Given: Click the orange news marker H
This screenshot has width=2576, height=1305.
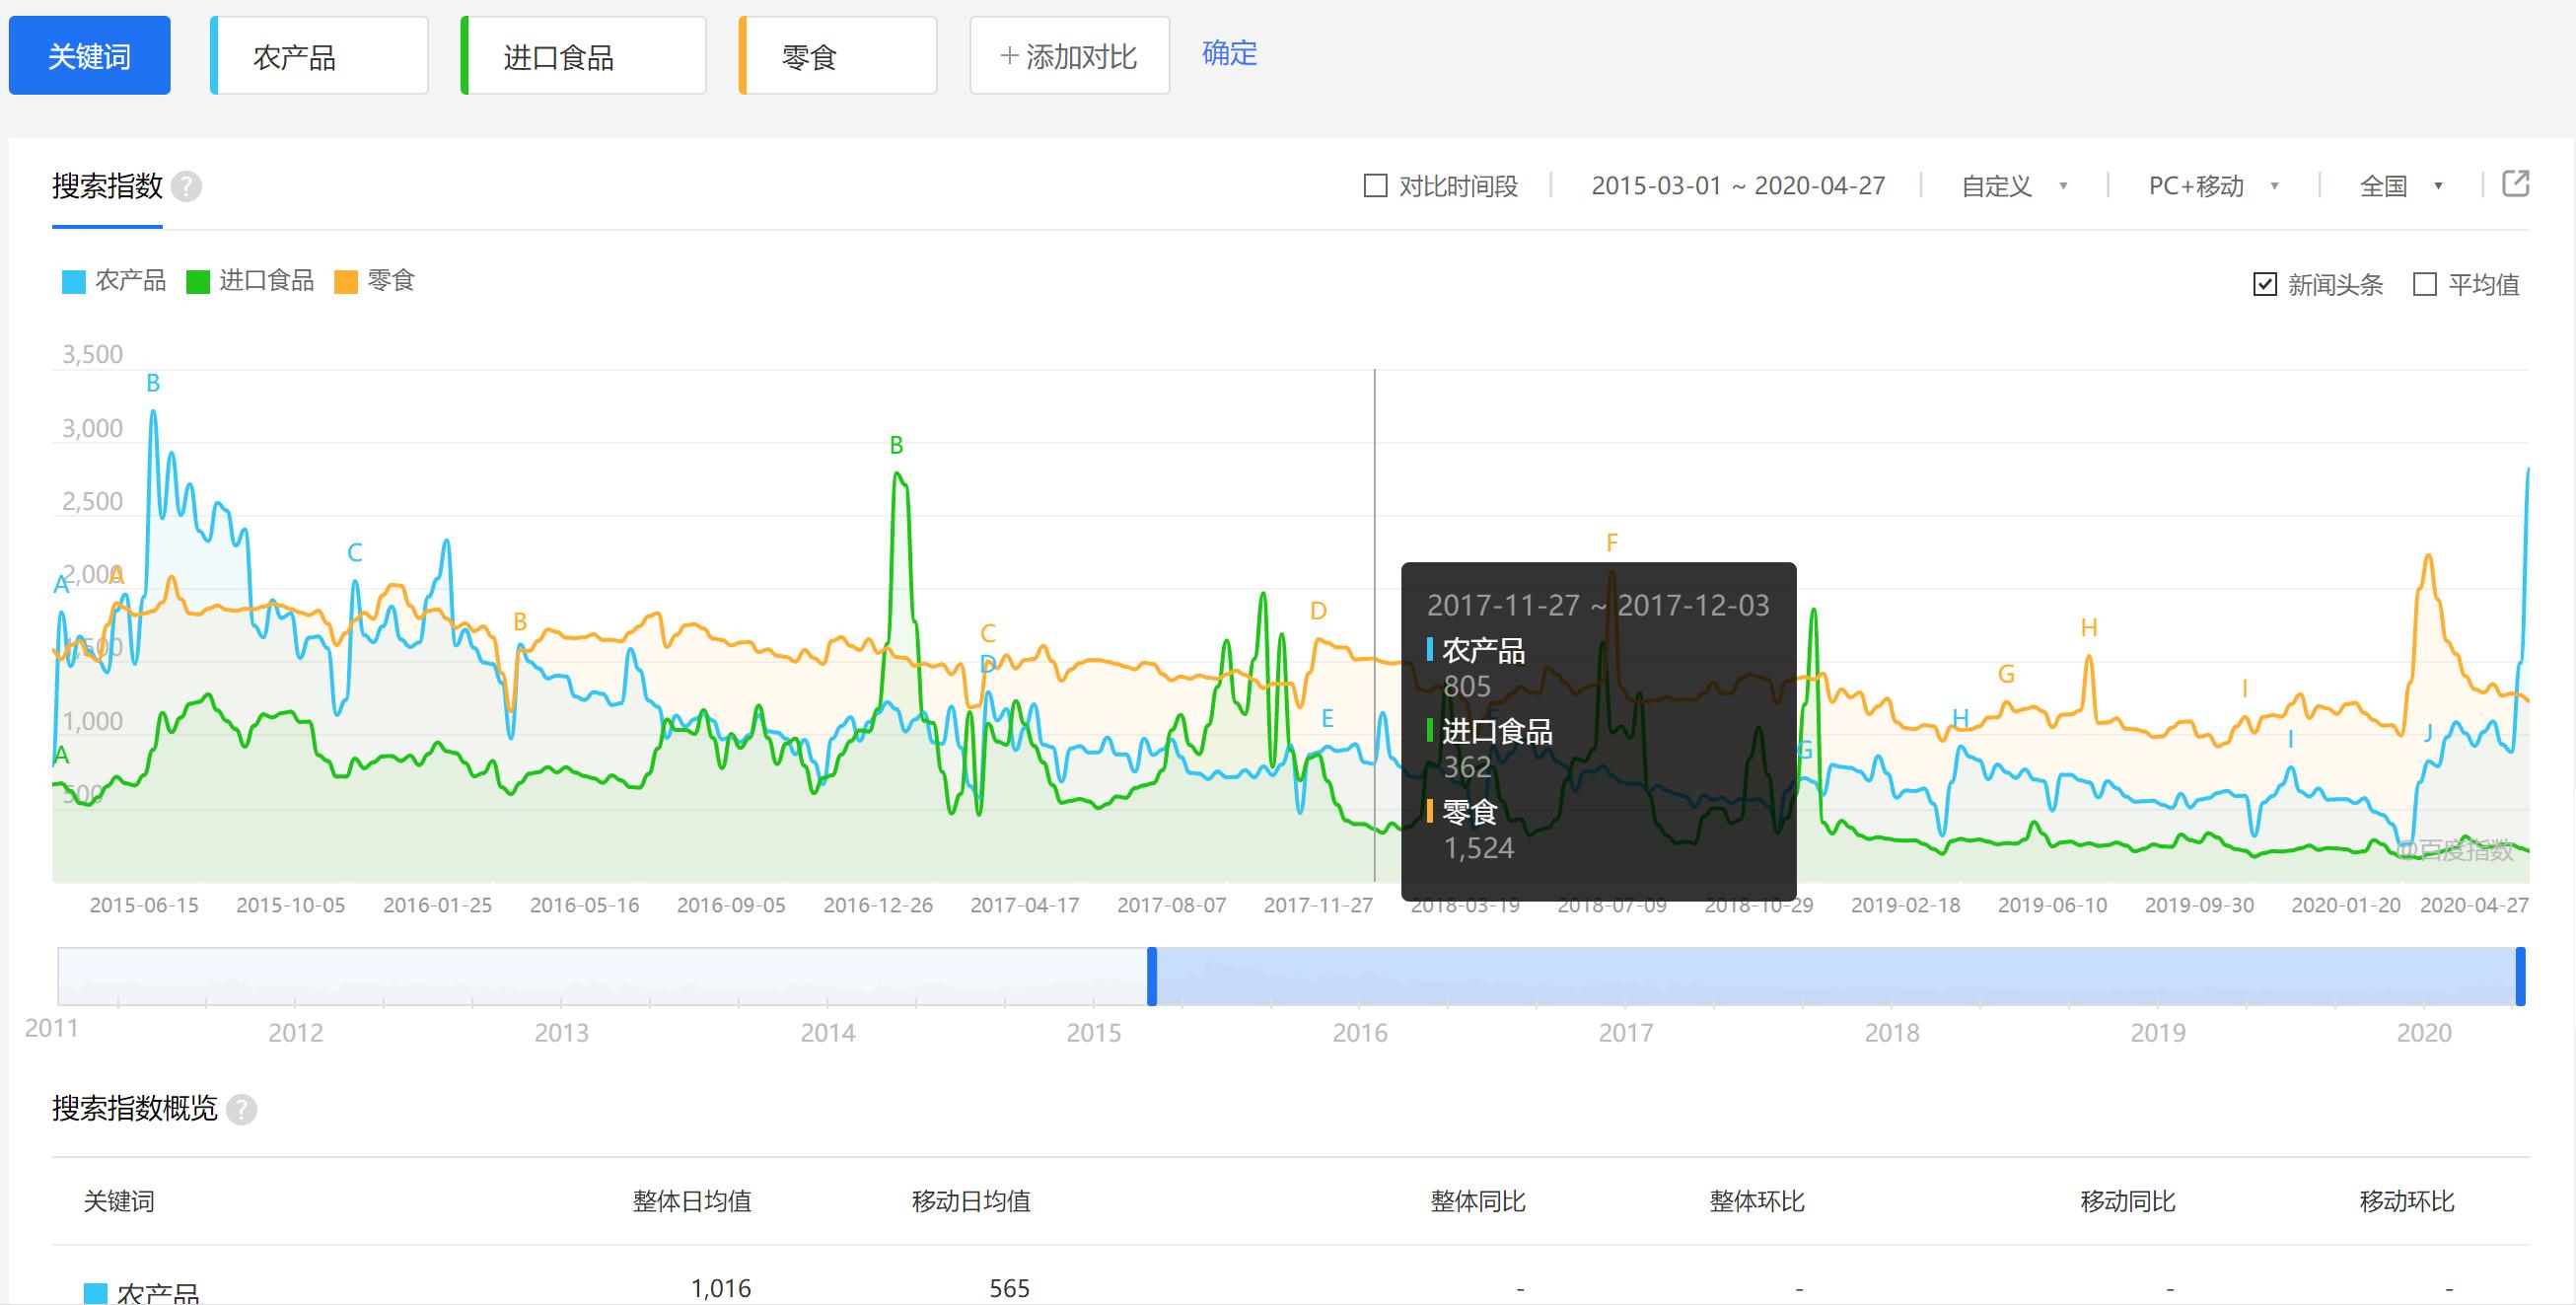Looking at the screenshot, I should pos(2088,628).
